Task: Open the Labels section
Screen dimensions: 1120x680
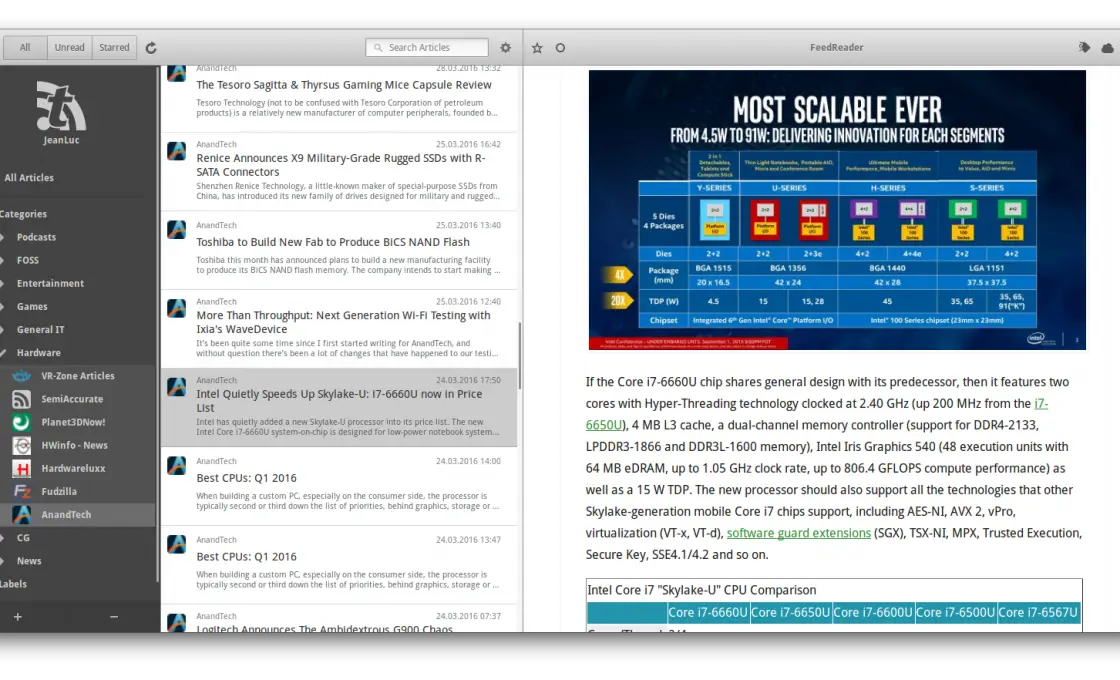Action: point(14,584)
